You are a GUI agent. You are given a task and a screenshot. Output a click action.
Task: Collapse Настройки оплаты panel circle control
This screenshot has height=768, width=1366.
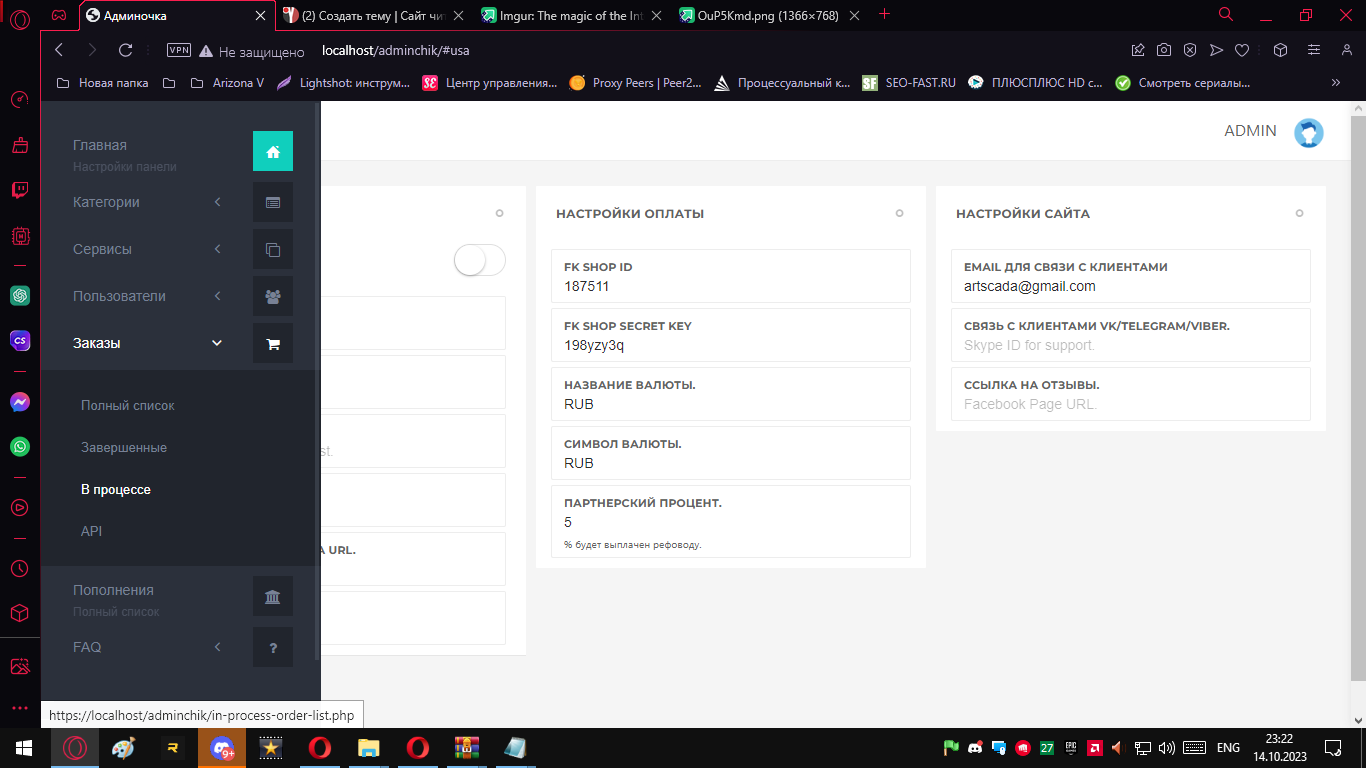click(899, 213)
